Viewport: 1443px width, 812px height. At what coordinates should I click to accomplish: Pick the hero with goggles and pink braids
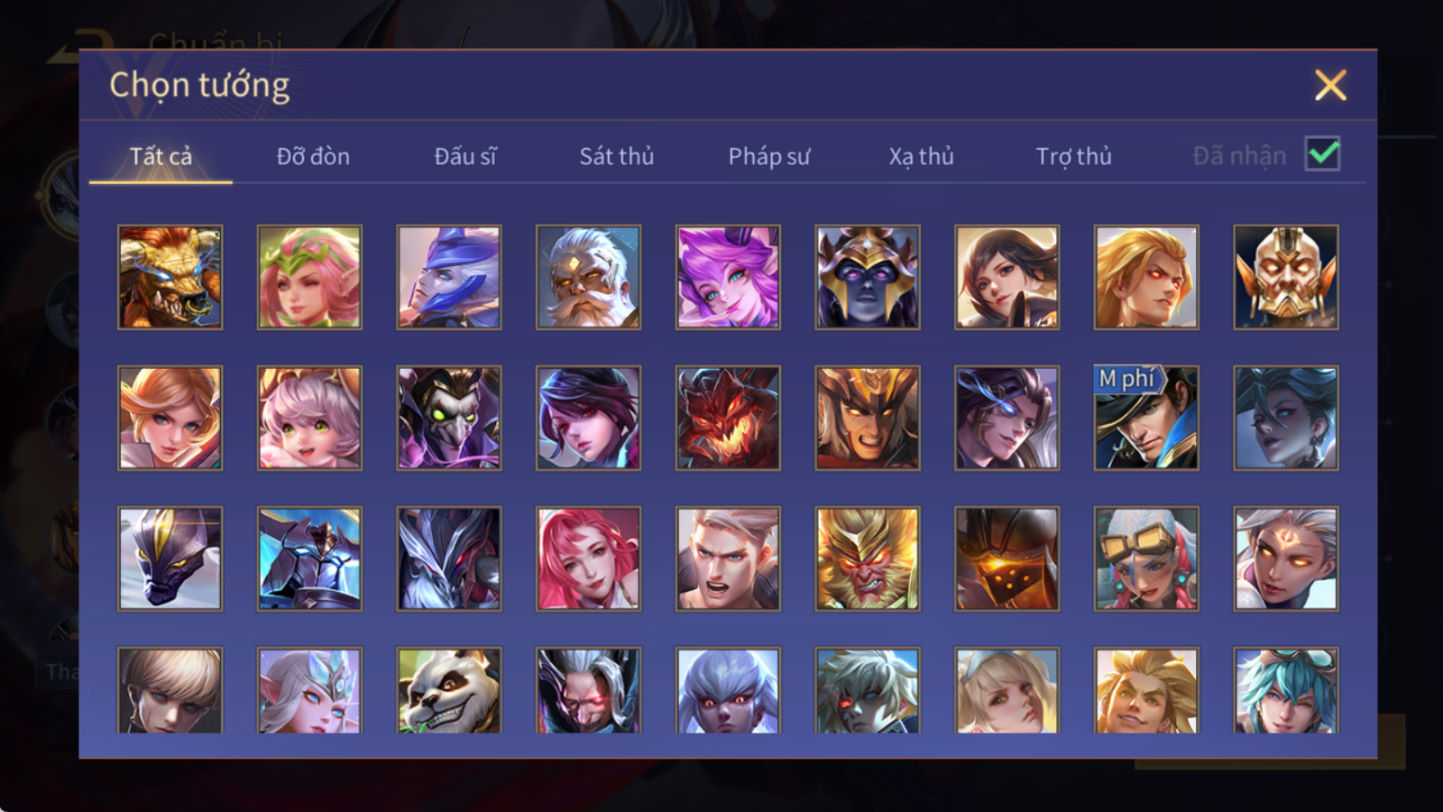[1146, 558]
